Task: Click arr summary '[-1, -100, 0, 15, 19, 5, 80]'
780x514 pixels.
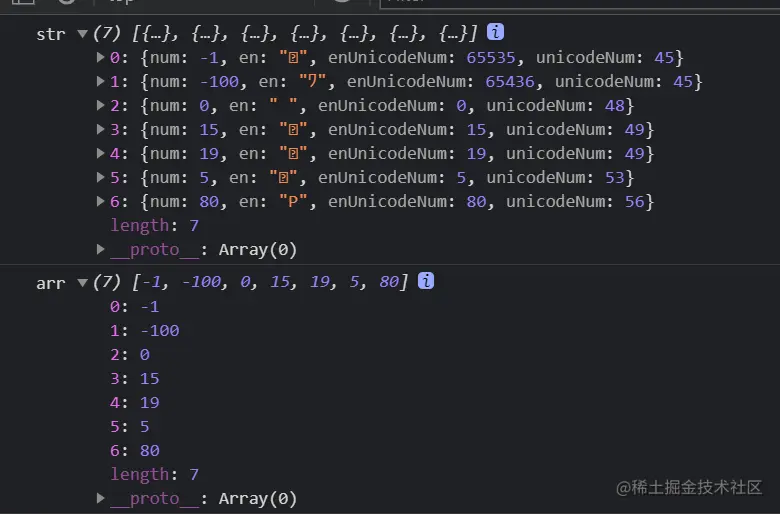Action: (x=270, y=282)
